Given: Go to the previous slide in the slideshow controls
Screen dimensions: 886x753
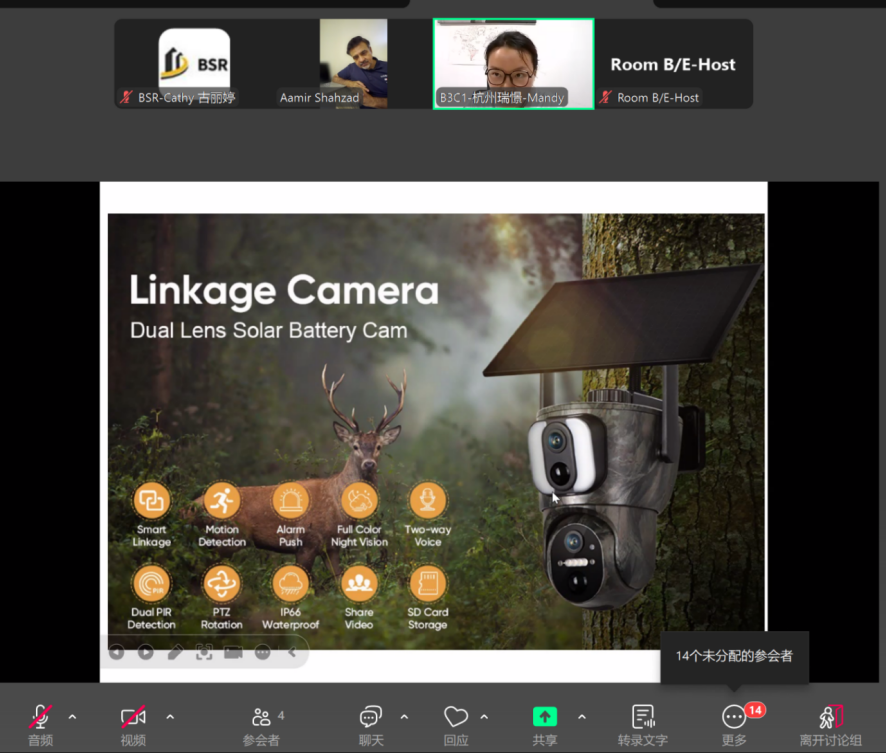Looking at the screenshot, I should tap(117, 652).
